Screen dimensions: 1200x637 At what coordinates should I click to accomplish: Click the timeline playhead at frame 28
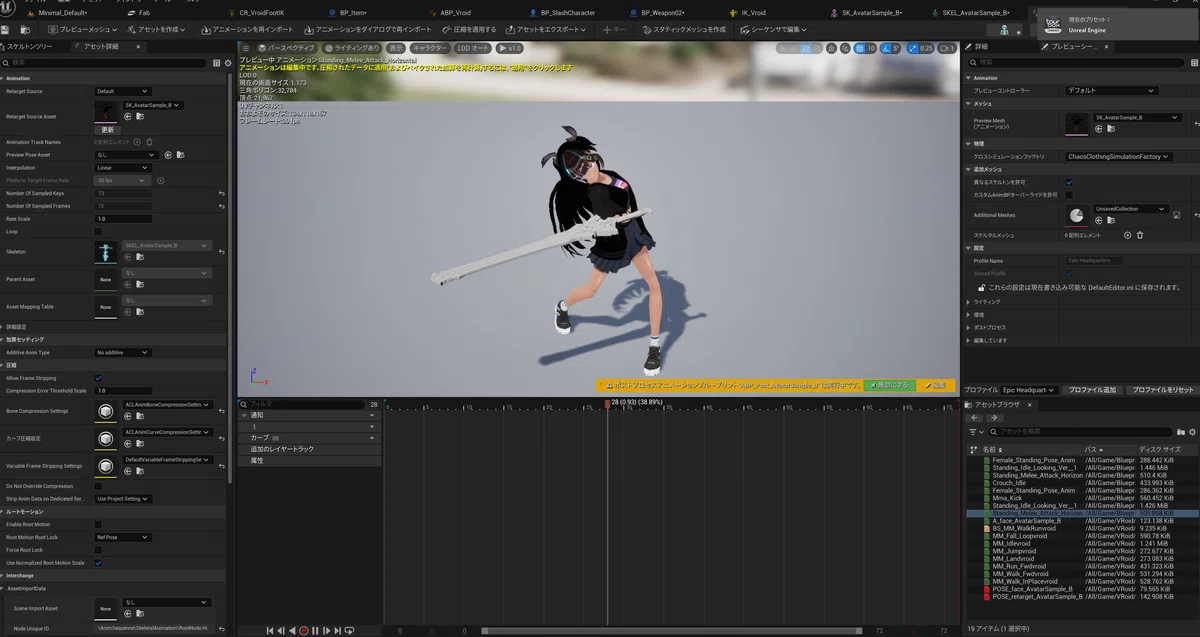[606, 404]
